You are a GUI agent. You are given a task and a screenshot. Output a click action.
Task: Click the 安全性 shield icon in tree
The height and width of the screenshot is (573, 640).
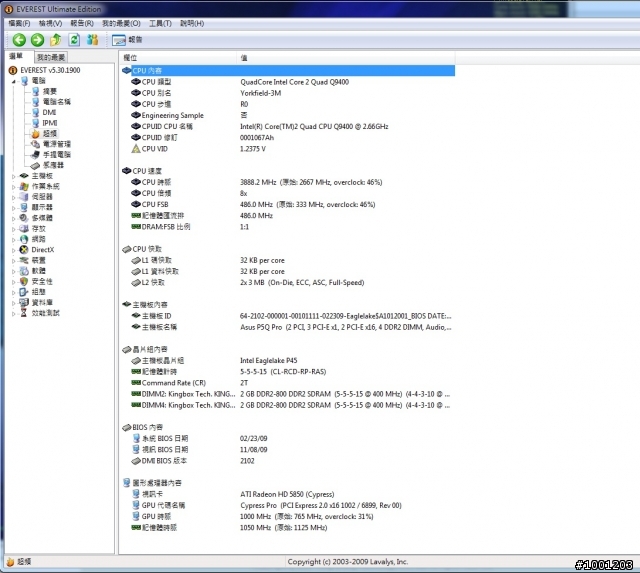tap(24, 282)
